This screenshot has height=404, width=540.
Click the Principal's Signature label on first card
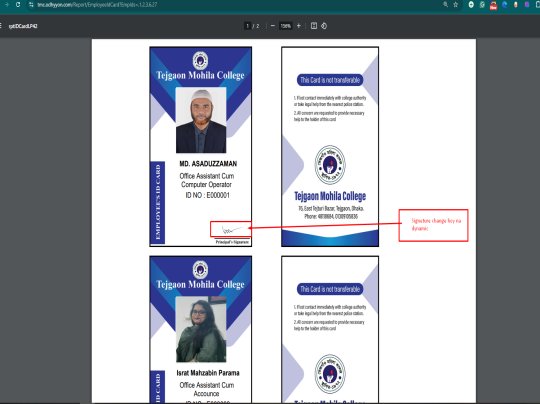[232, 242]
